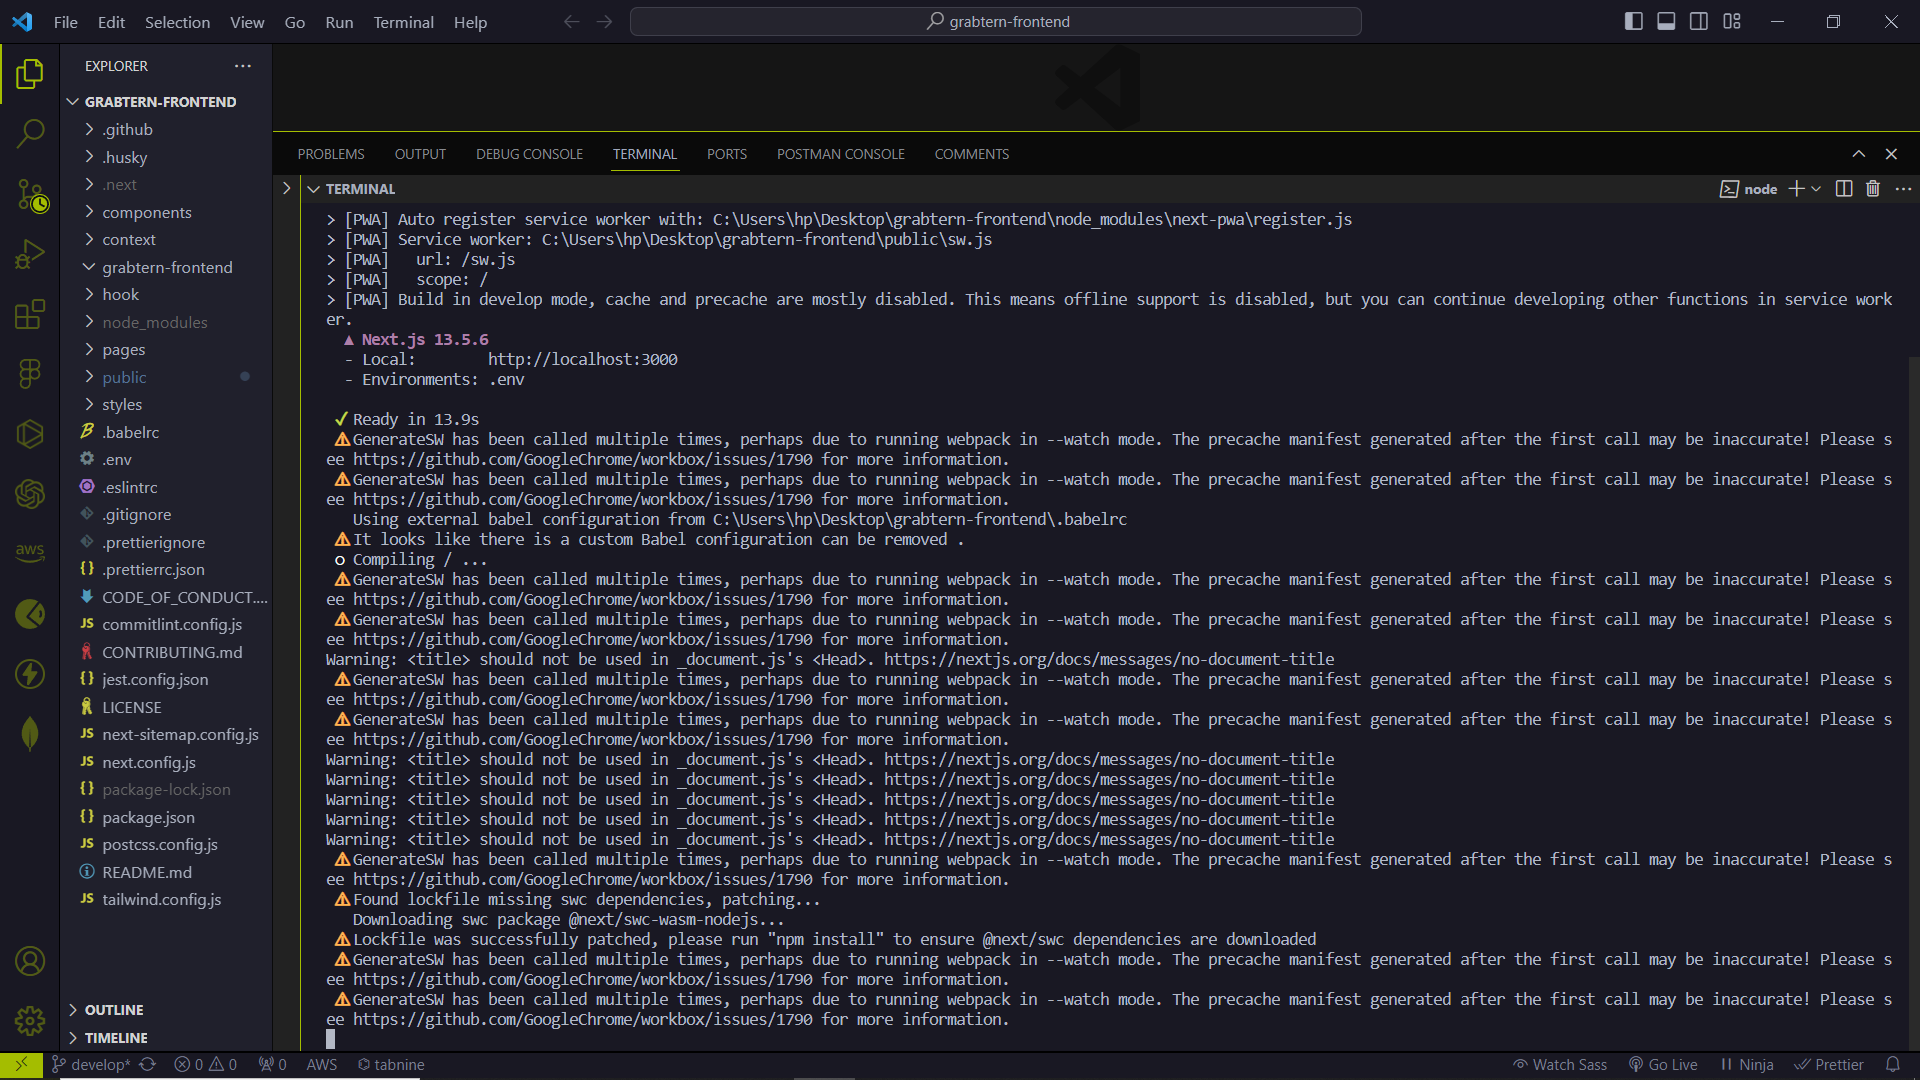Click the develop* branch indicator
The height and width of the screenshot is (1080, 1920).
(98, 1064)
